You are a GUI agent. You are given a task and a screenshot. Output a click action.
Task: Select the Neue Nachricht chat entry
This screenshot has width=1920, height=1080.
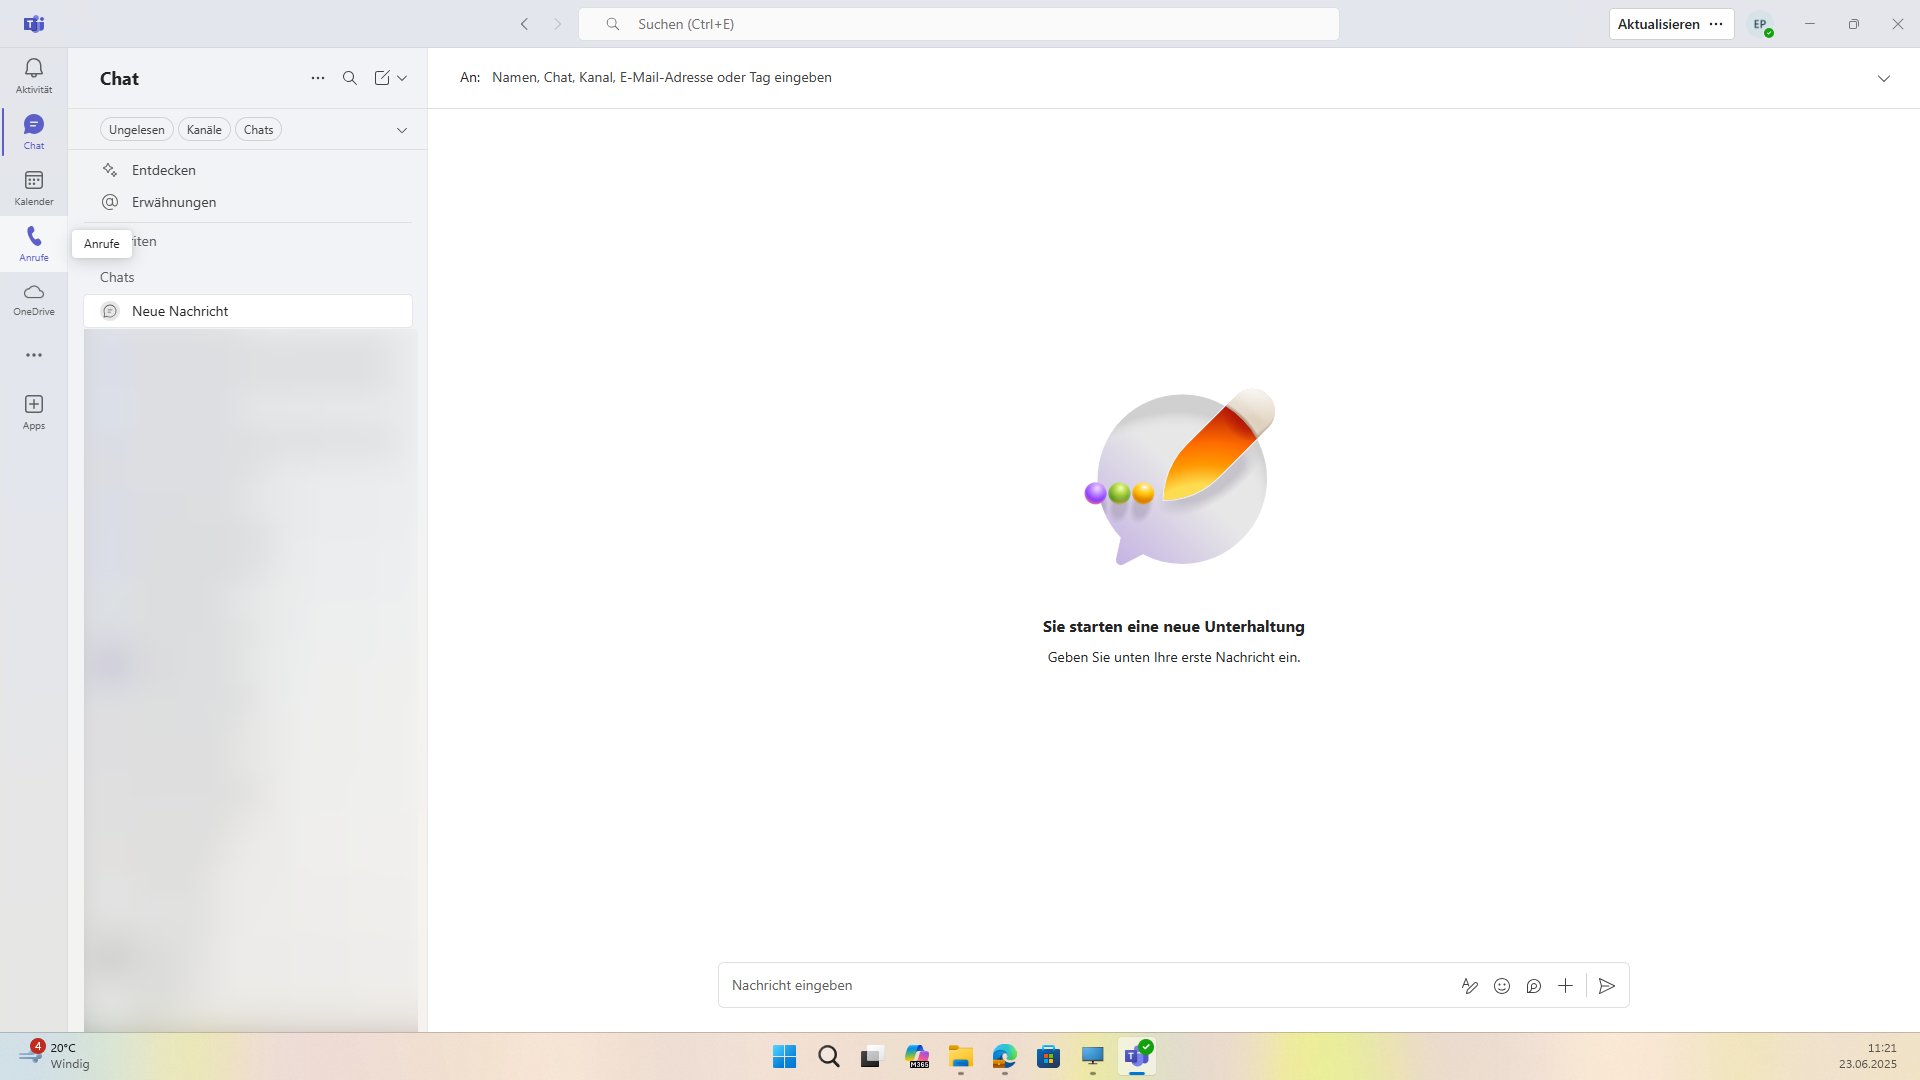tap(248, 311)
